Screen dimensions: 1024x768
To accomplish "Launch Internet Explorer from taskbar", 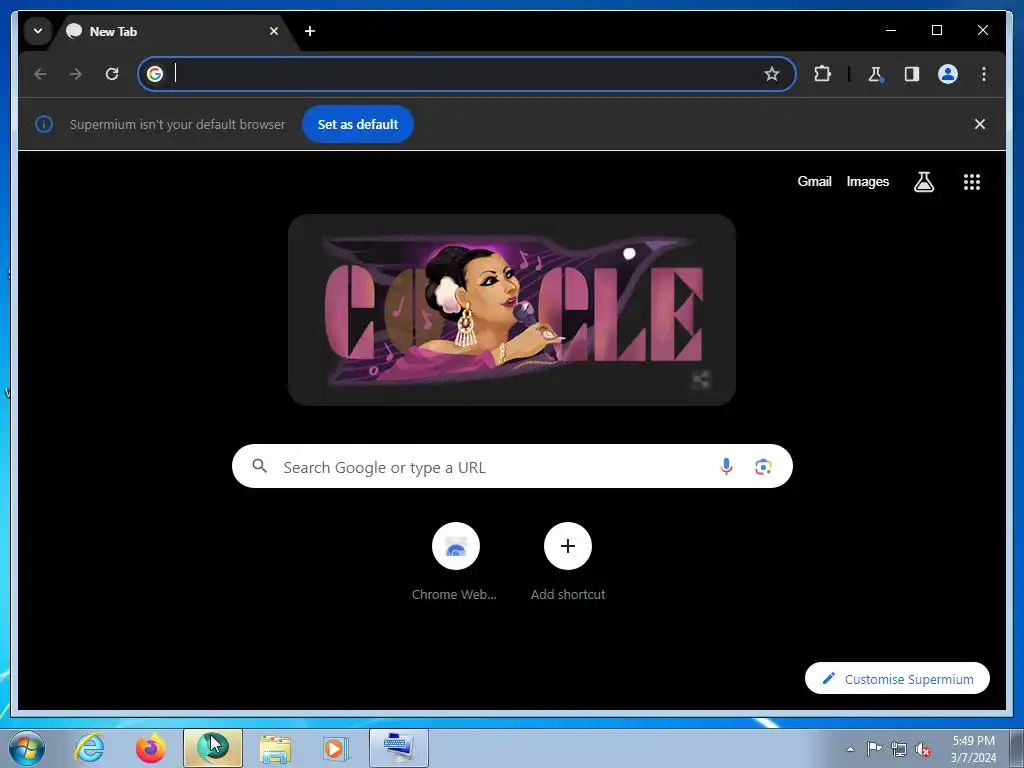I will [x=89, y=748].
